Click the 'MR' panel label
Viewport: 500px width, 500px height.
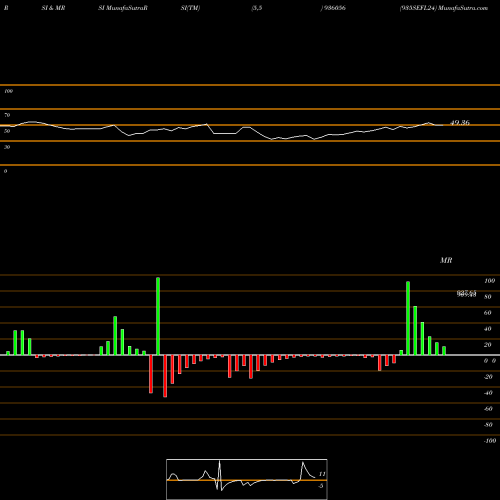tap(446, 260)
